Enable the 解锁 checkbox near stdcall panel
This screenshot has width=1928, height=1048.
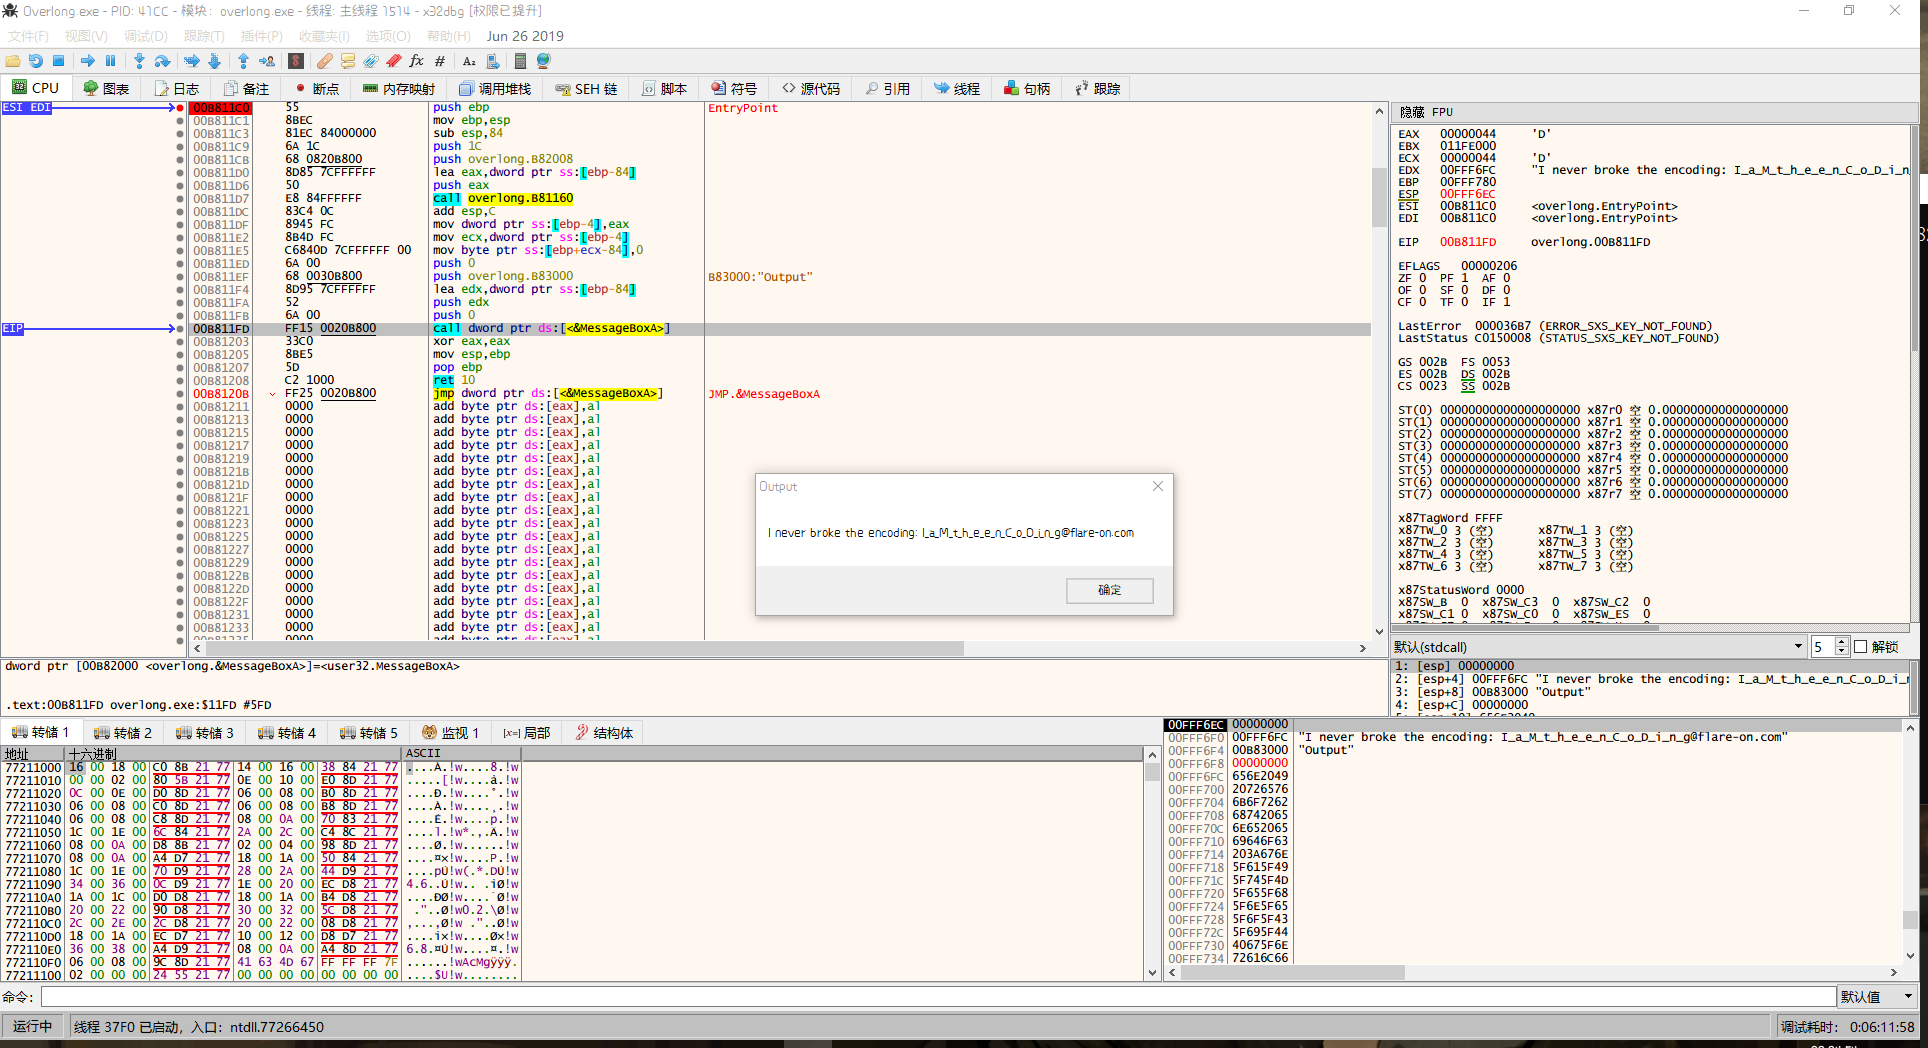click(x=1861, y=646)
